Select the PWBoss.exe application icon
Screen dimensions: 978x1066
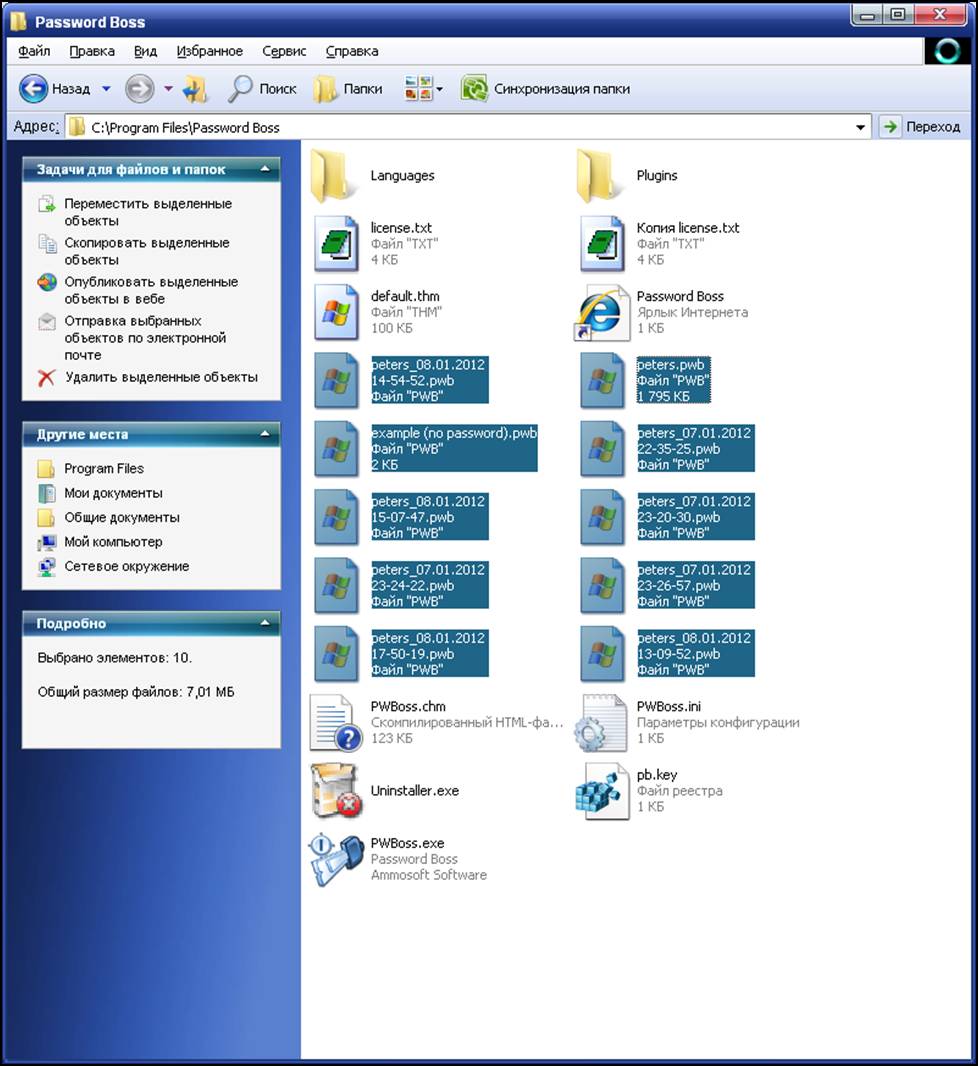pyautogui.click(x=336, y=859)
